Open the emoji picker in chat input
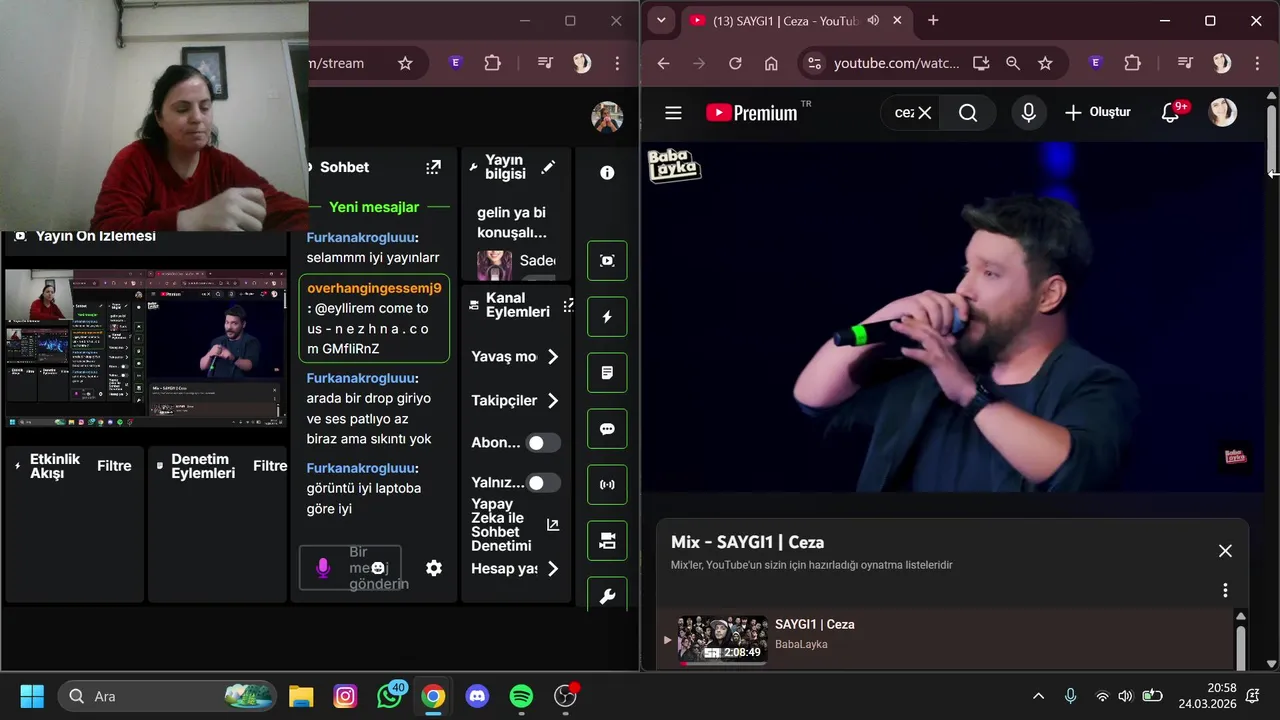1280x720 pixels. pyautogui.click(x=378, y=568)
